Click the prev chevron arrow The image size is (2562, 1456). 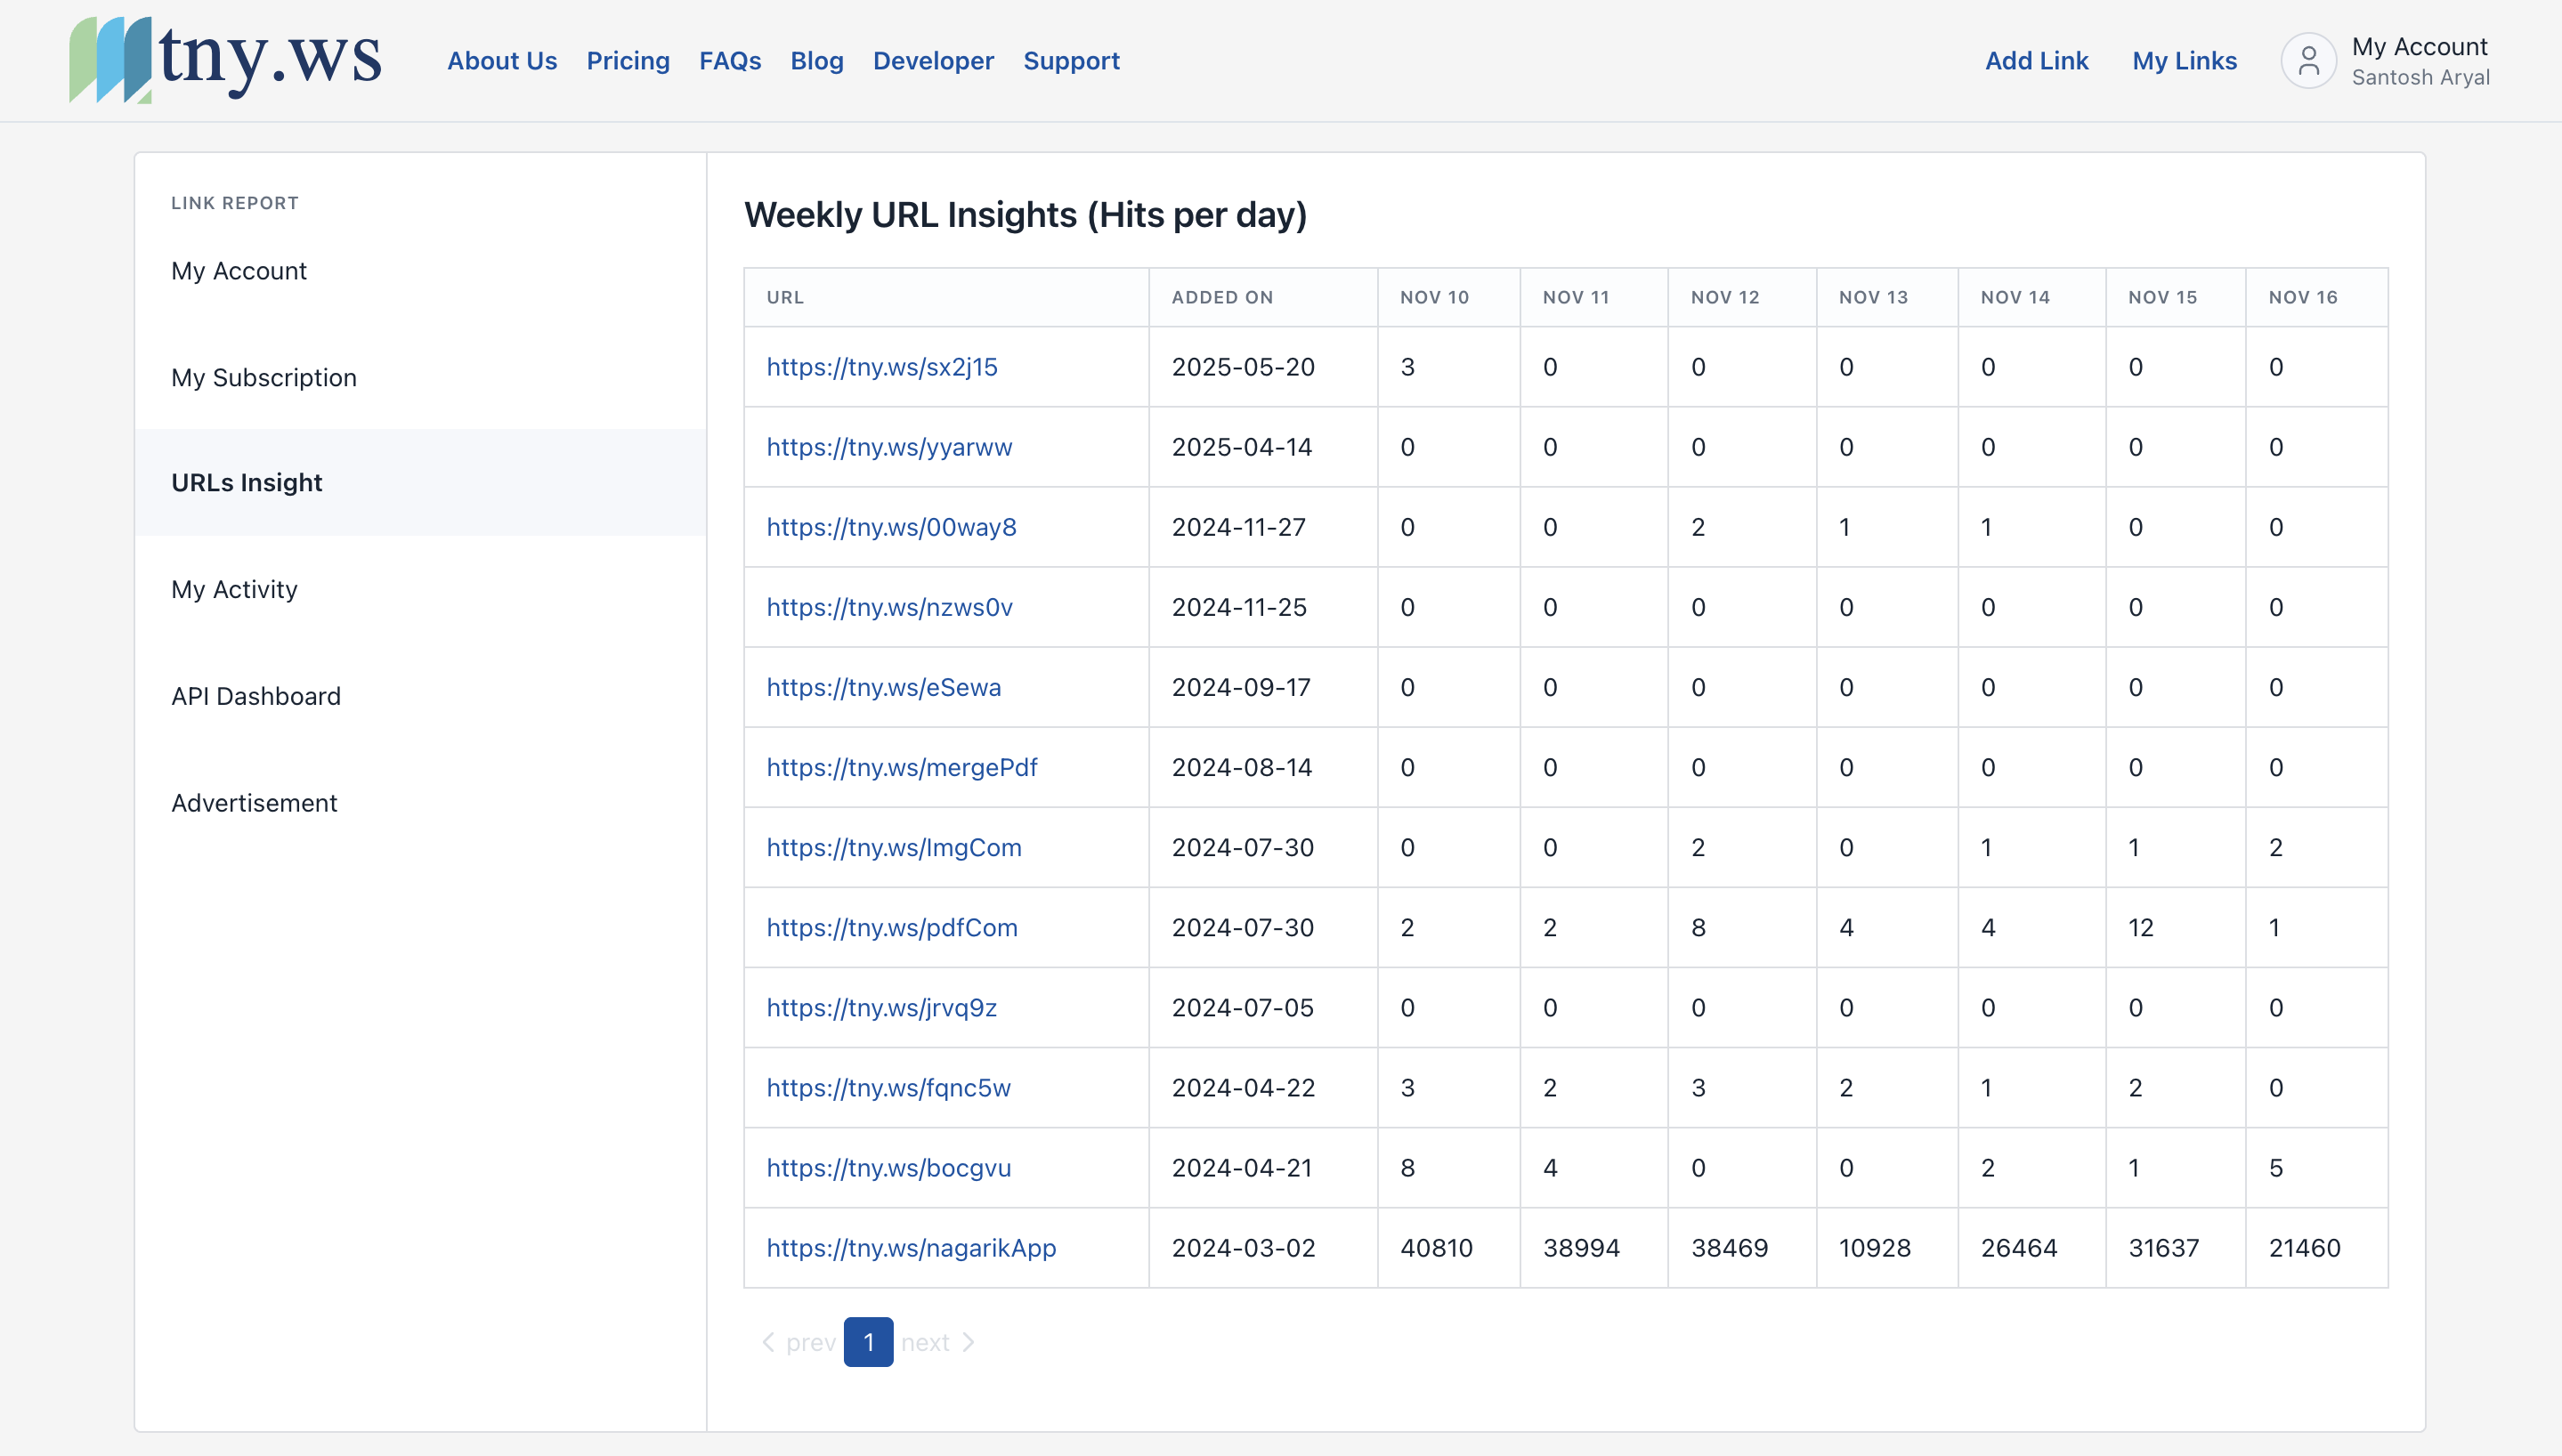tap(768, 1342)
